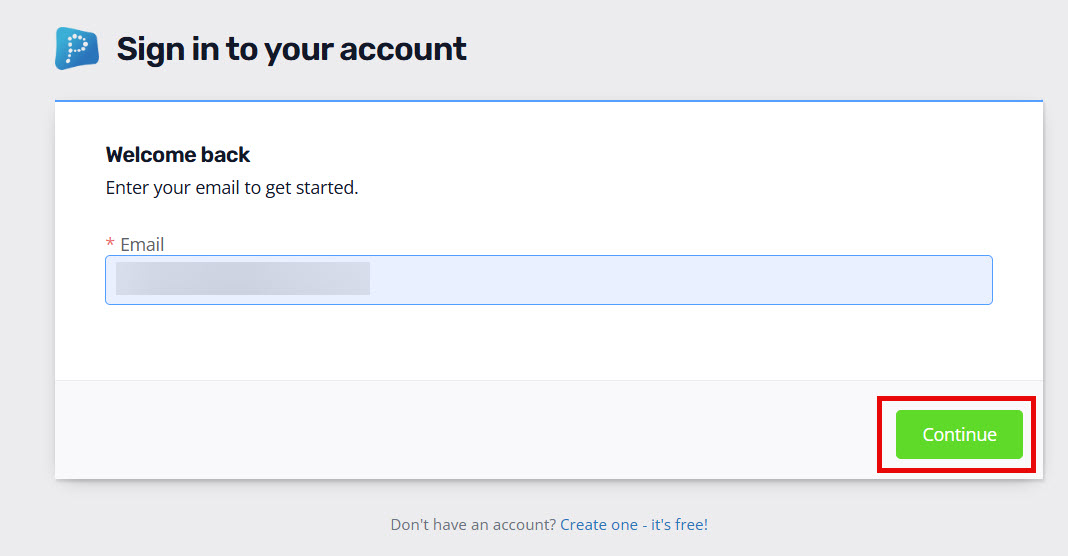The image size is (1068, 556).
Task: Click the red required asterisk marker
Action: click(110, 243)
